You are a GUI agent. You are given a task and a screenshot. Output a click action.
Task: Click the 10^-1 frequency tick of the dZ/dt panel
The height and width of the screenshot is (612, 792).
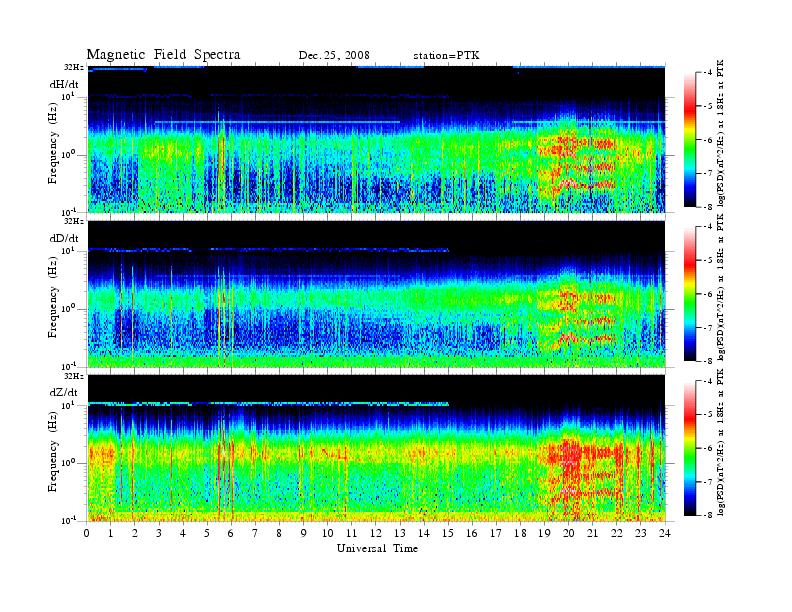tap(68, 520)
